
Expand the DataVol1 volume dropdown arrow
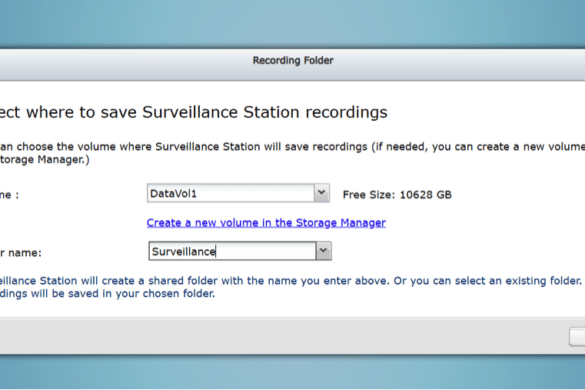tap(321, 193)
